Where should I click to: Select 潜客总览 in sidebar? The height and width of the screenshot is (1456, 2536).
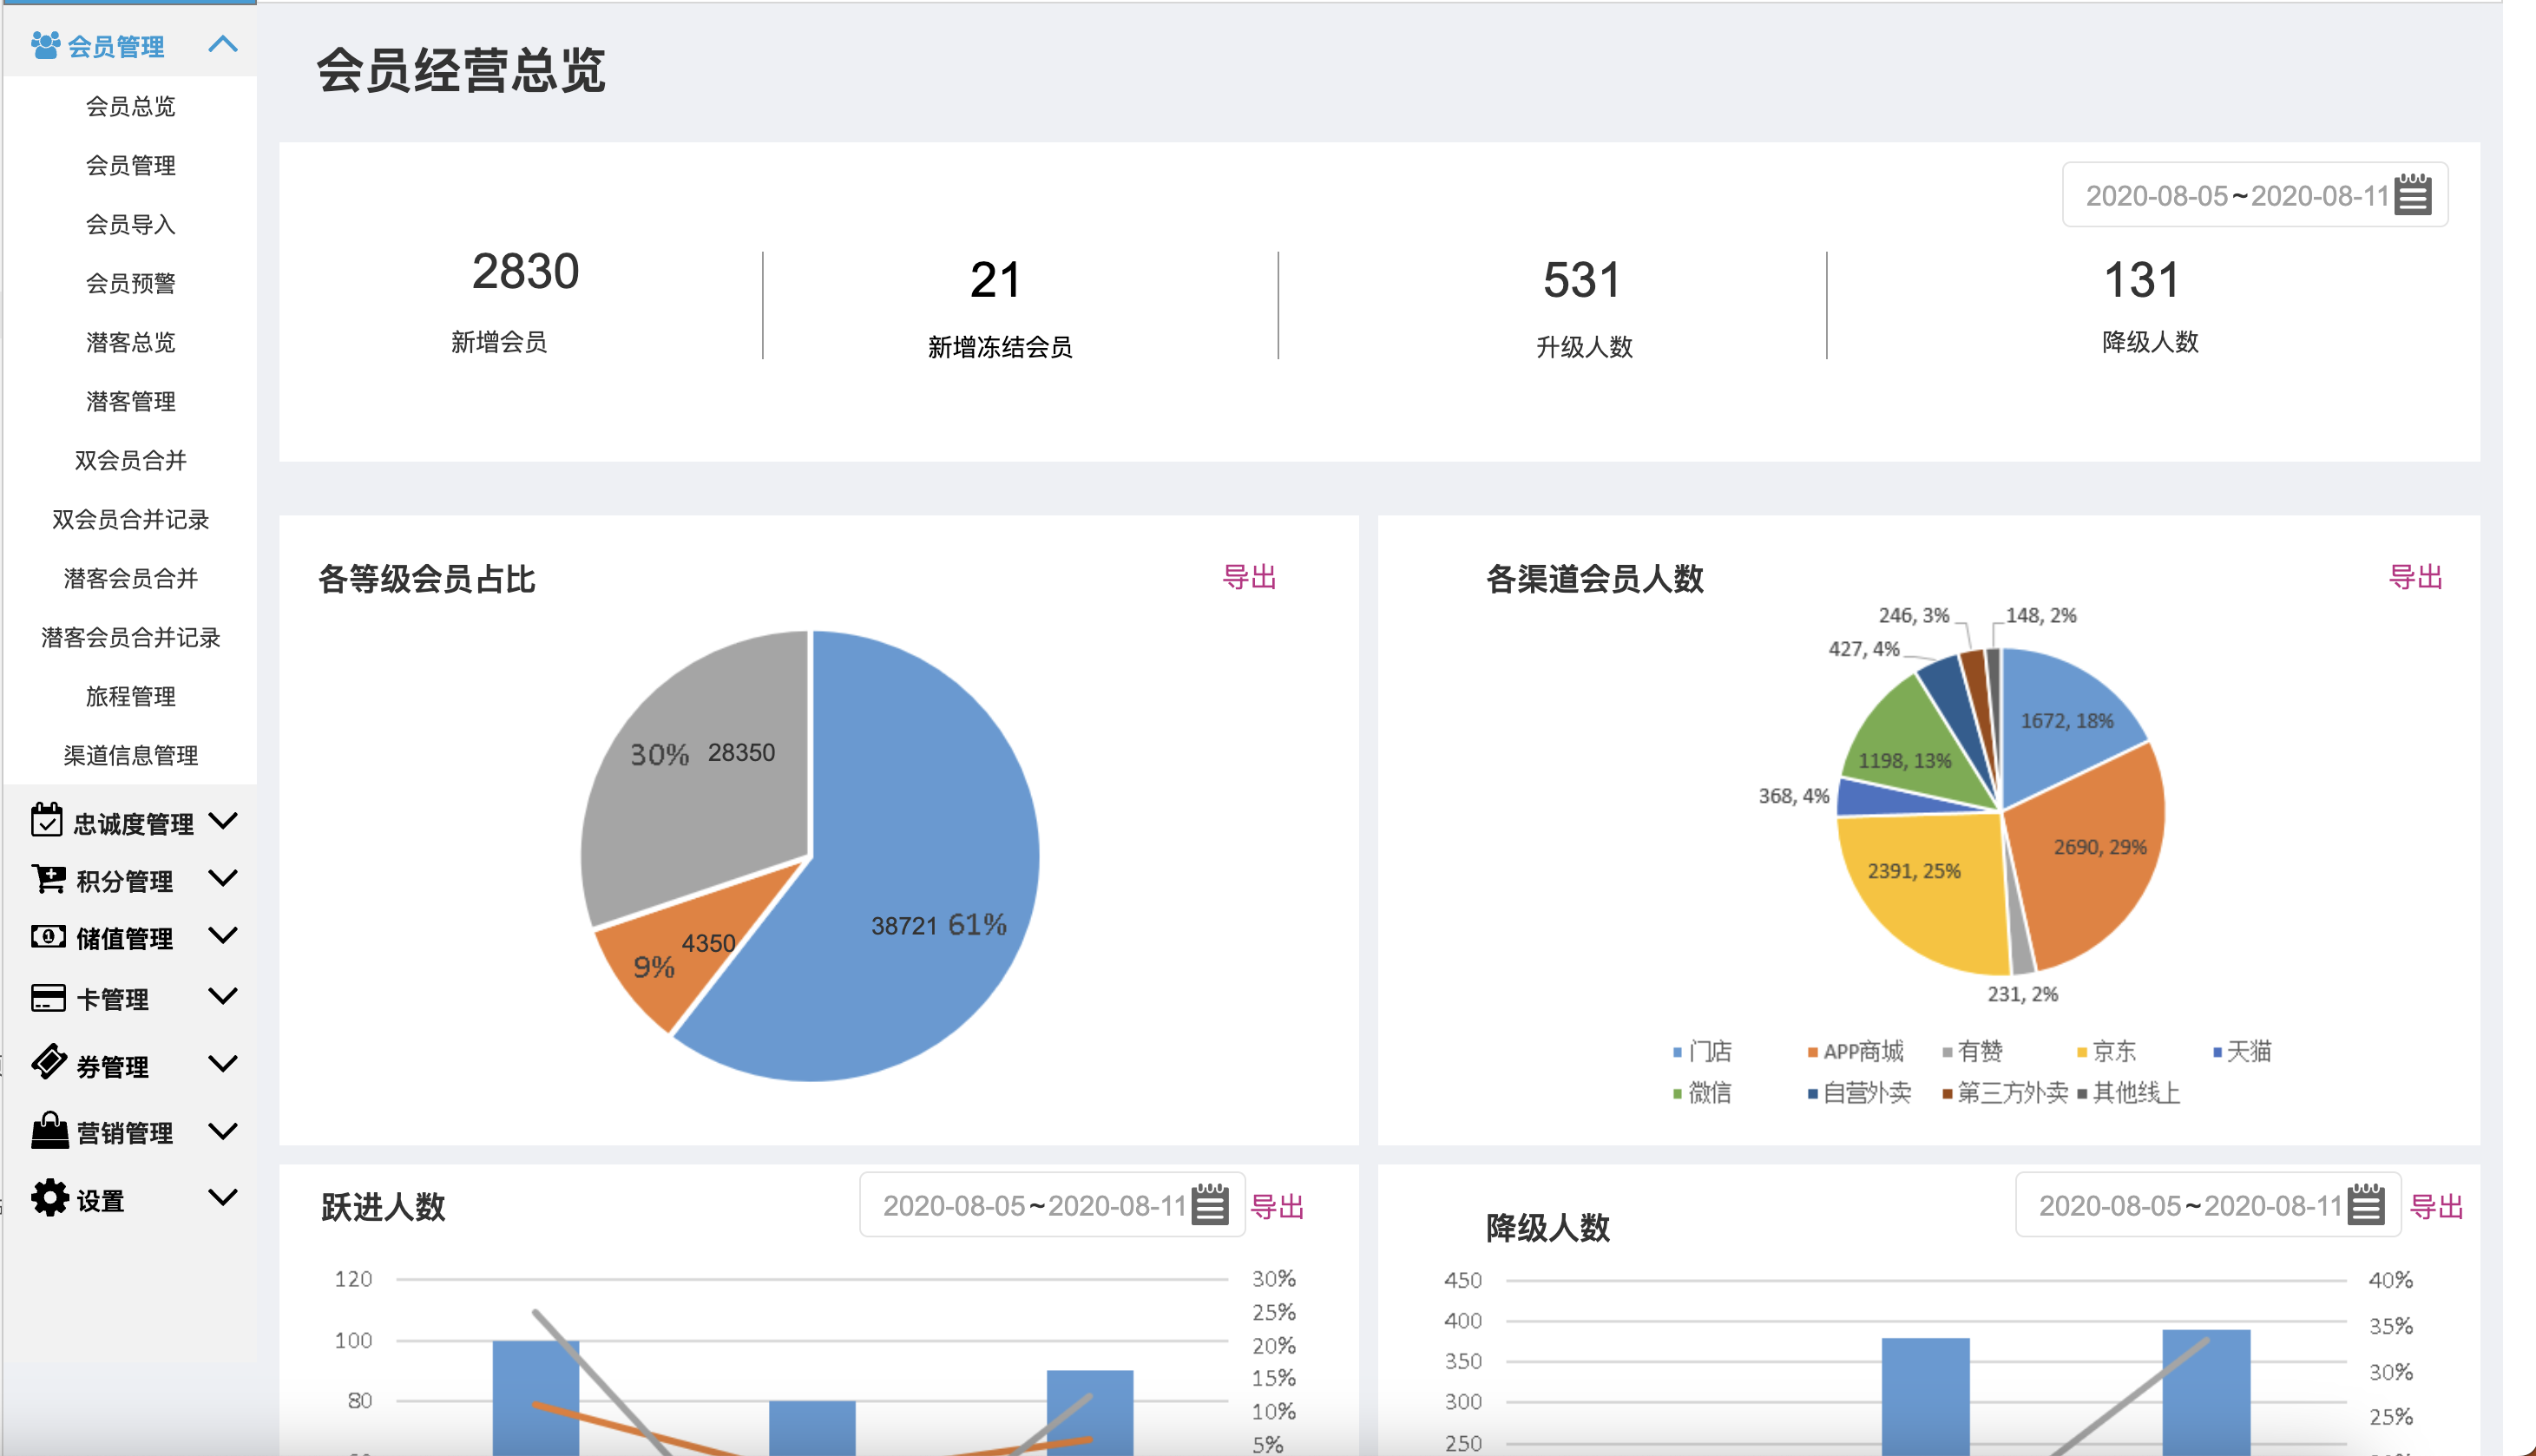tap(130, 342)
